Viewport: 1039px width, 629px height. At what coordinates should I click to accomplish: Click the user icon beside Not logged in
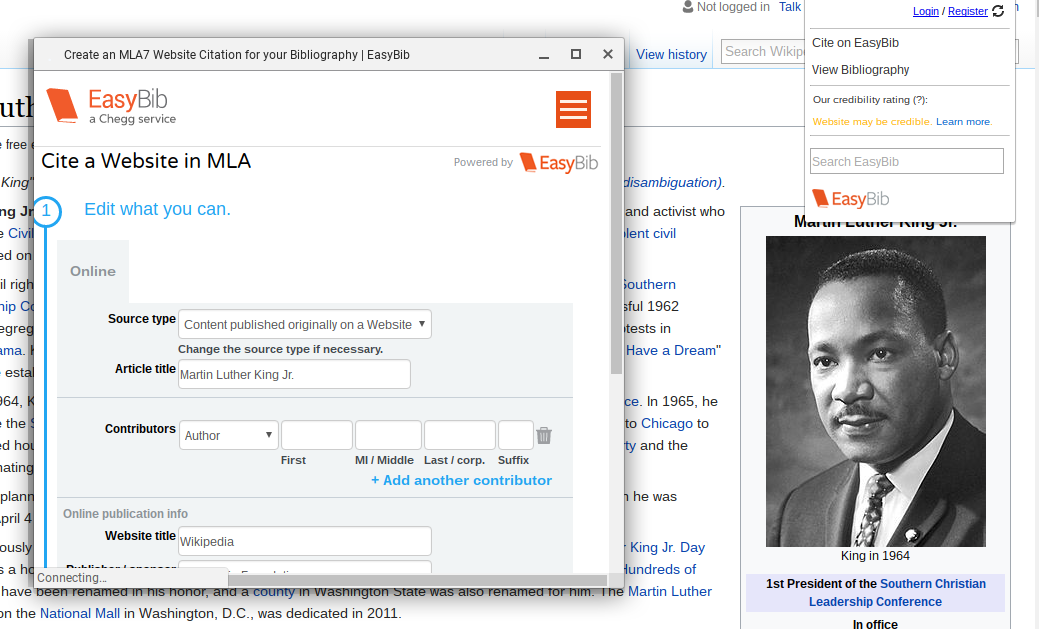(688, 7)
